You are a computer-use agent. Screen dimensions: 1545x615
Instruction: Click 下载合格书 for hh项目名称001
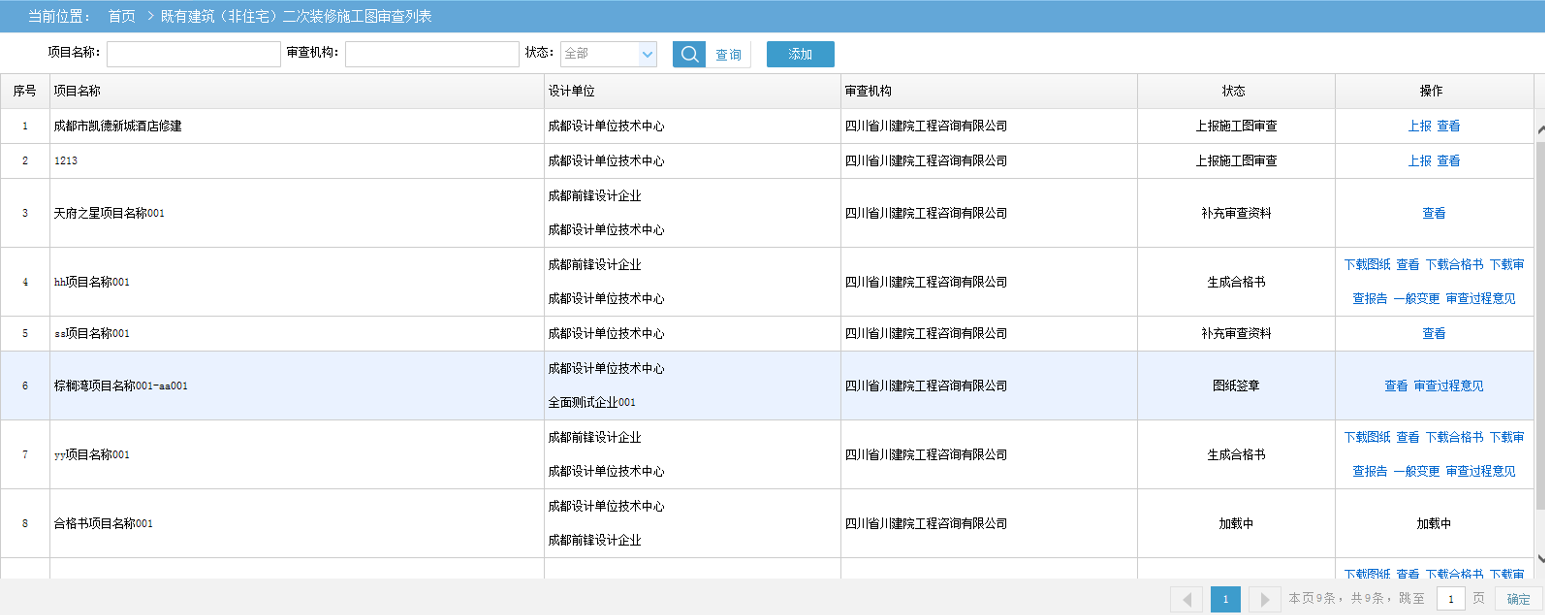point(1454,265)
